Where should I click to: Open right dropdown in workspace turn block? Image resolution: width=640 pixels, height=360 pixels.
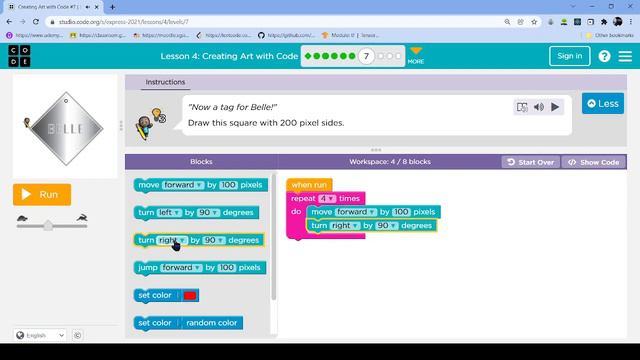click(345, 226)
